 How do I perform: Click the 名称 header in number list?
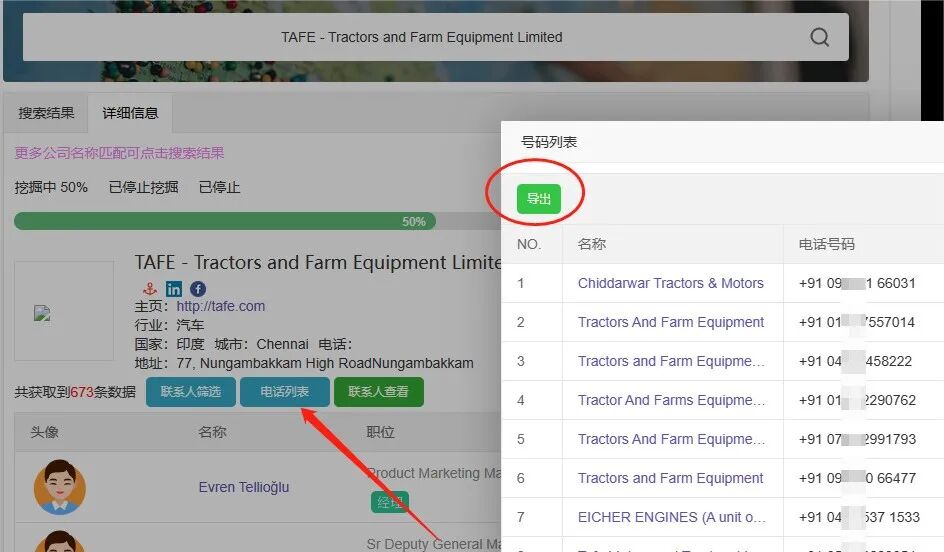591,244
